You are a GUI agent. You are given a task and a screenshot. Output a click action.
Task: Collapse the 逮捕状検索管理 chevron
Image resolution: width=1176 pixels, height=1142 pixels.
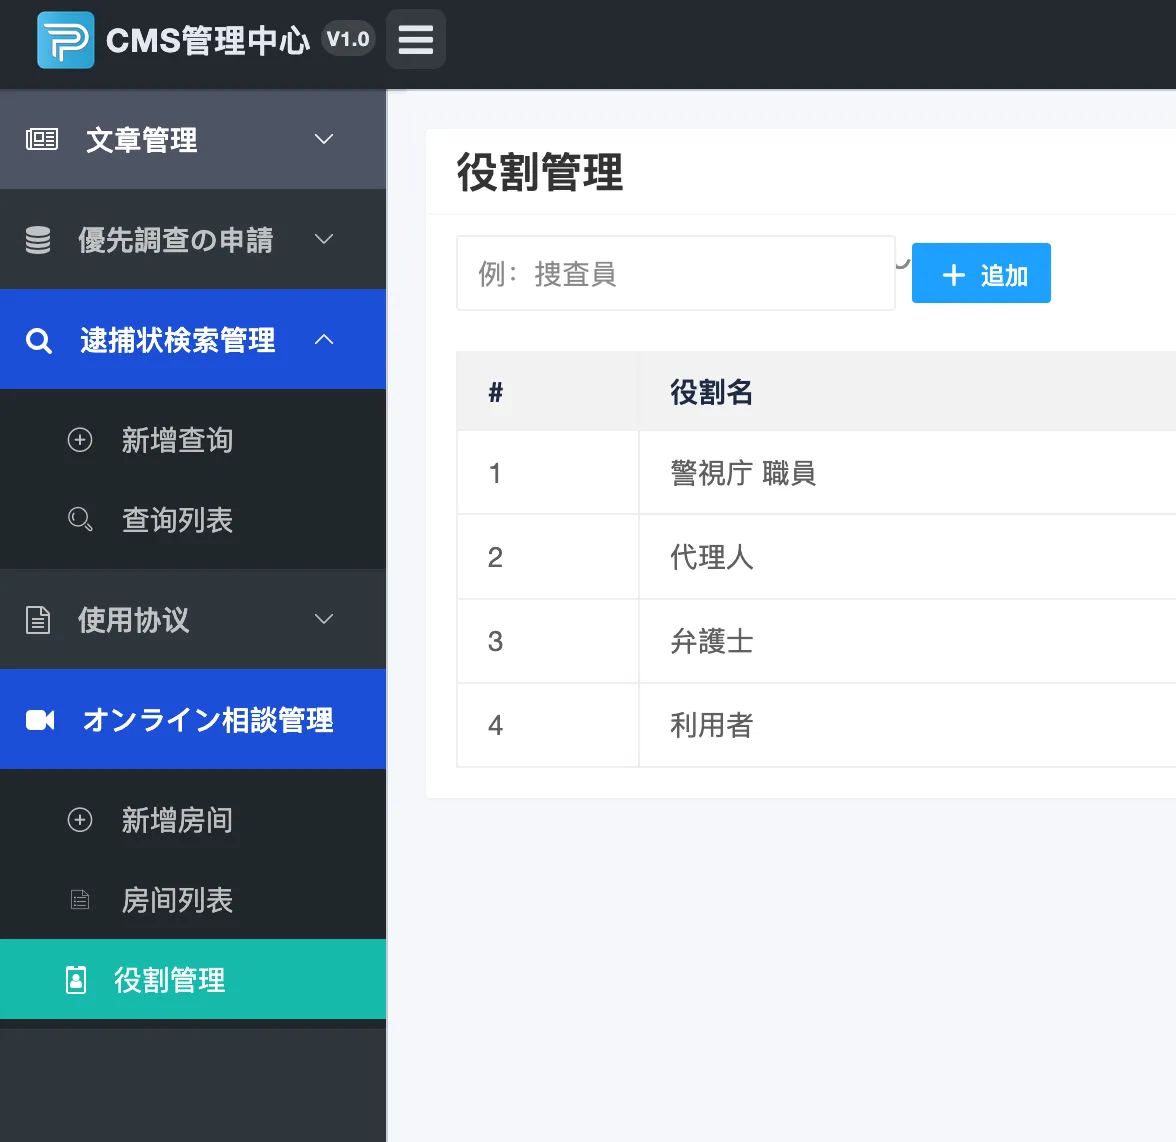[324, 339]
